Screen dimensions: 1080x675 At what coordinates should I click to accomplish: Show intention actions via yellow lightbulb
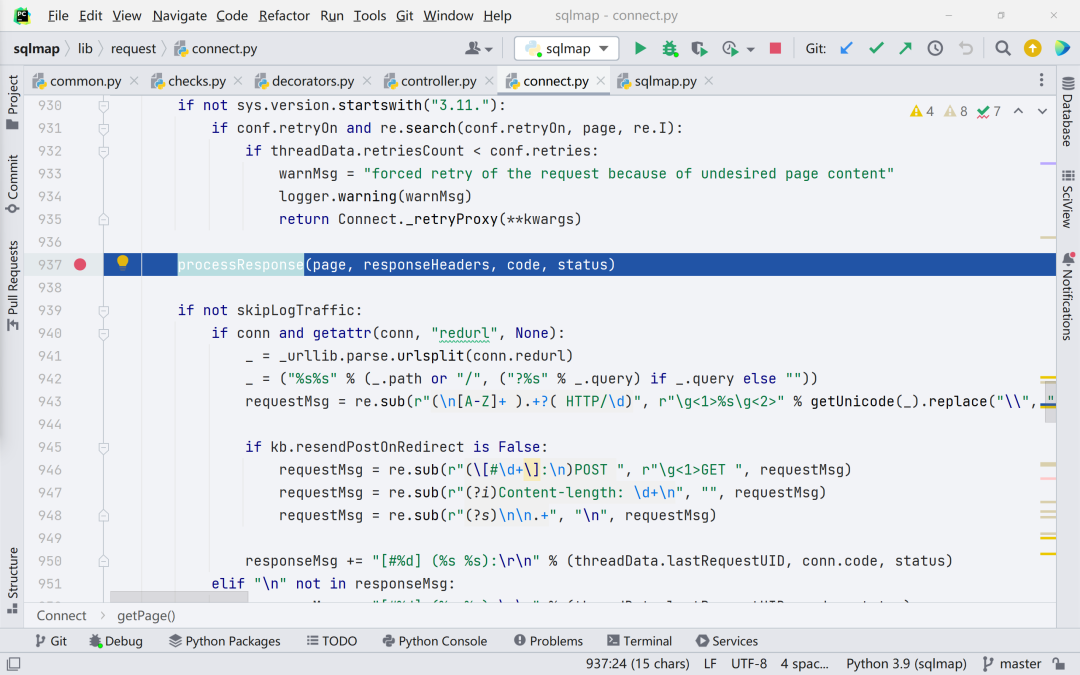(x=123, y=262)
